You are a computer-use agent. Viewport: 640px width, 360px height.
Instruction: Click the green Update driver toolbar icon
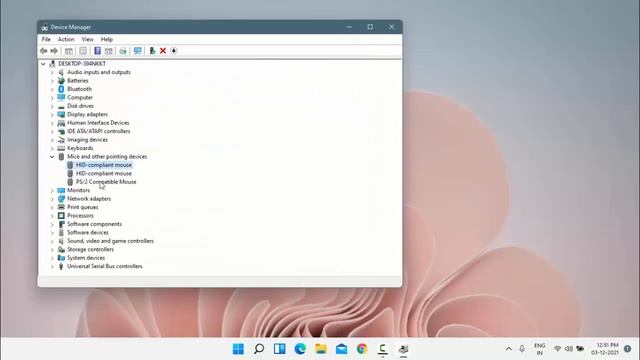[x=152, y=51]
